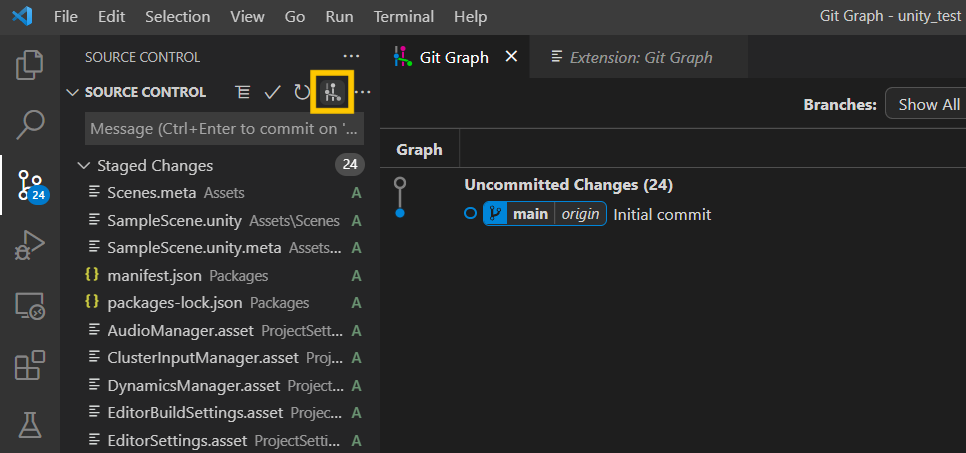Viewport: 966px width, 453px height.
Task: Open manifest.json staged file
Action: point(220,275)
